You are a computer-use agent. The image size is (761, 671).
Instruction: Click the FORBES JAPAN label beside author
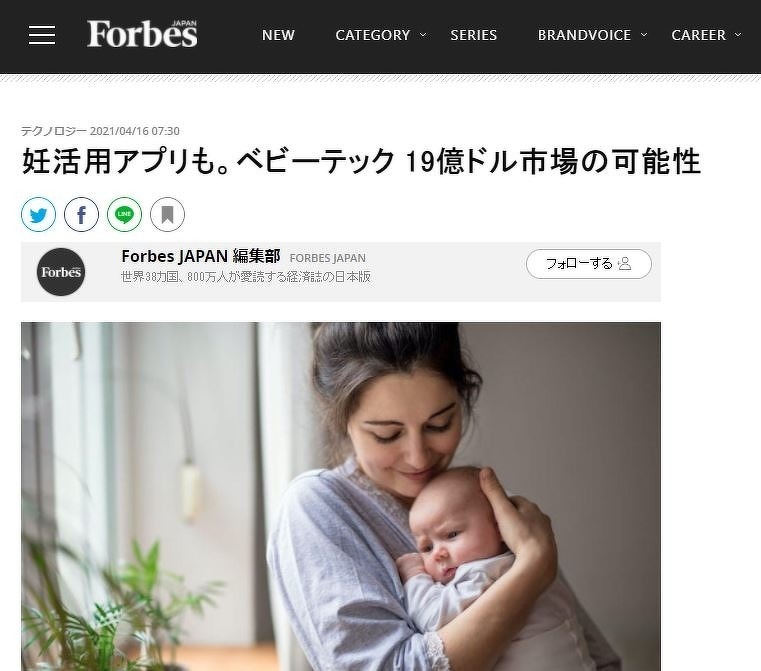pos(328,258)
